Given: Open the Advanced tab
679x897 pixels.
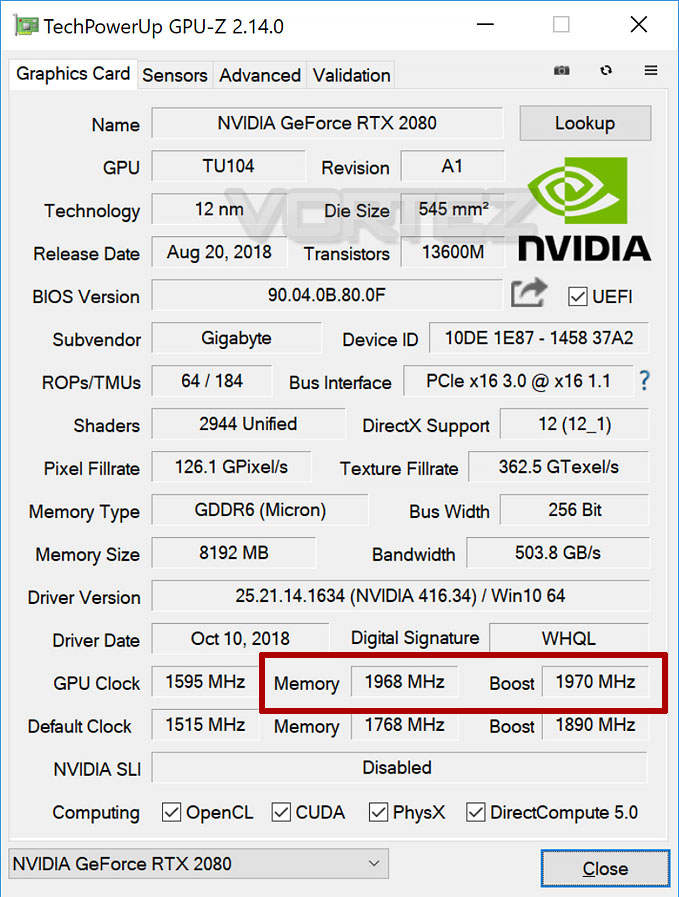Looking at the screenshot, I should (x=260, y=75).
